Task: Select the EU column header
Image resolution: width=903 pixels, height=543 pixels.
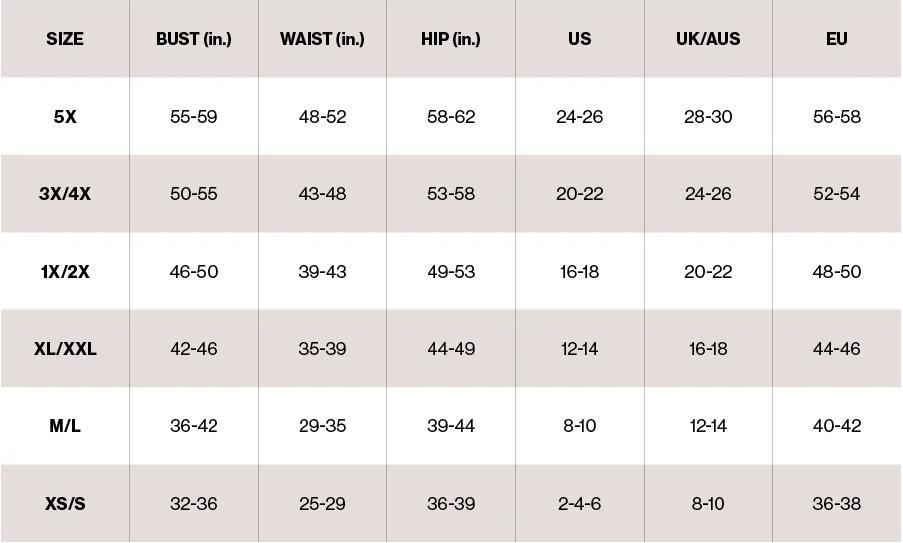Action: (837, 39)
